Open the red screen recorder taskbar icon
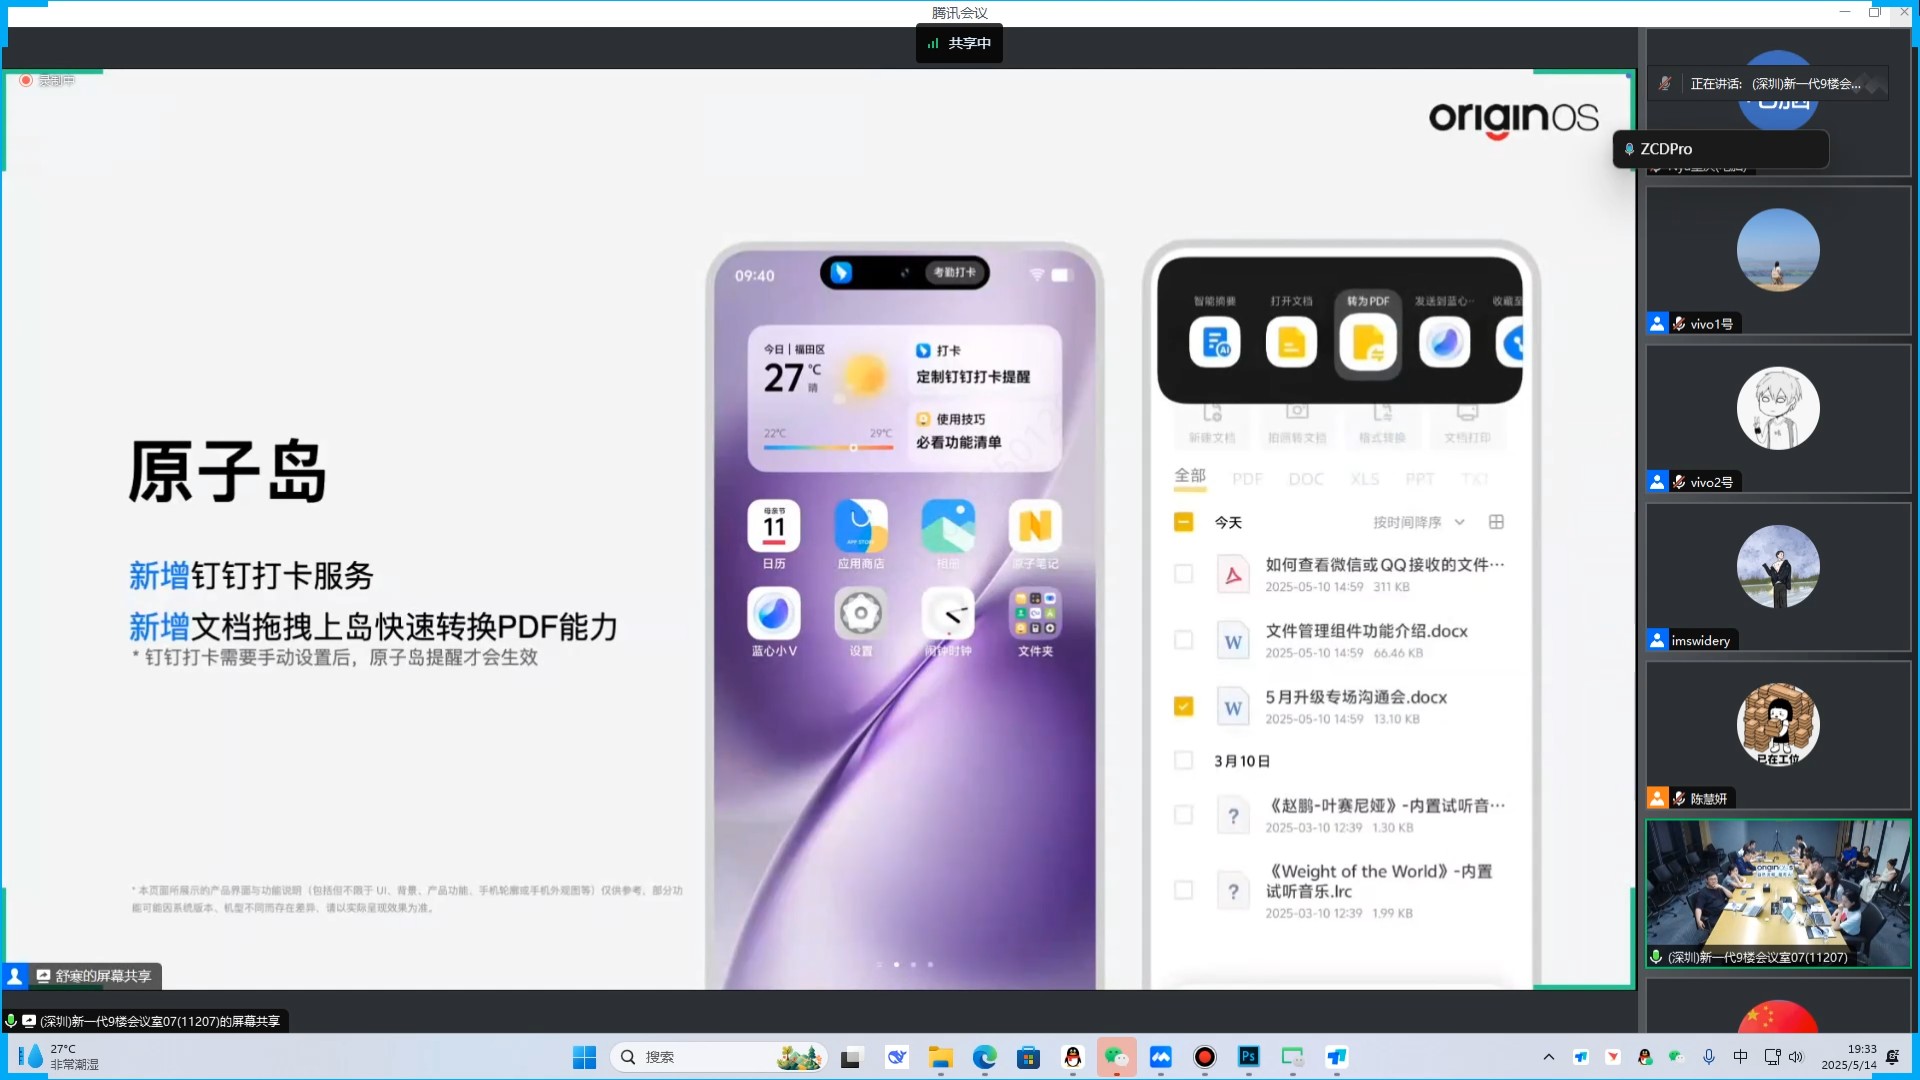The height and width of the screenshot is (1080, 1920). [1205, 1057]
